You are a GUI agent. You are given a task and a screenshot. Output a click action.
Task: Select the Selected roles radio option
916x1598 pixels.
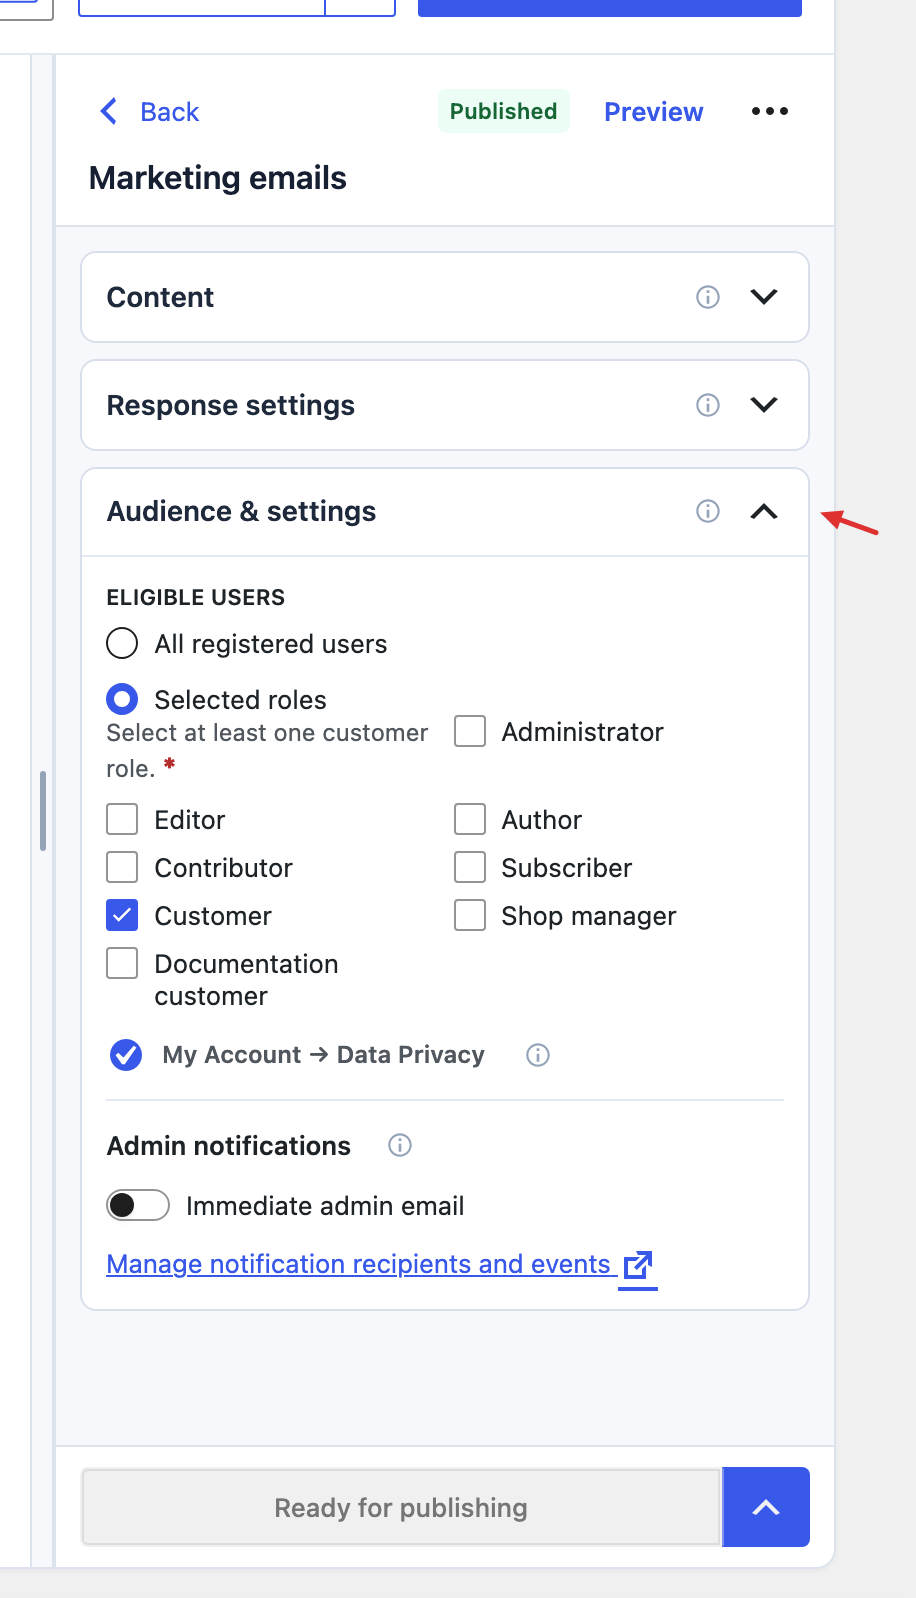[122, 699]
